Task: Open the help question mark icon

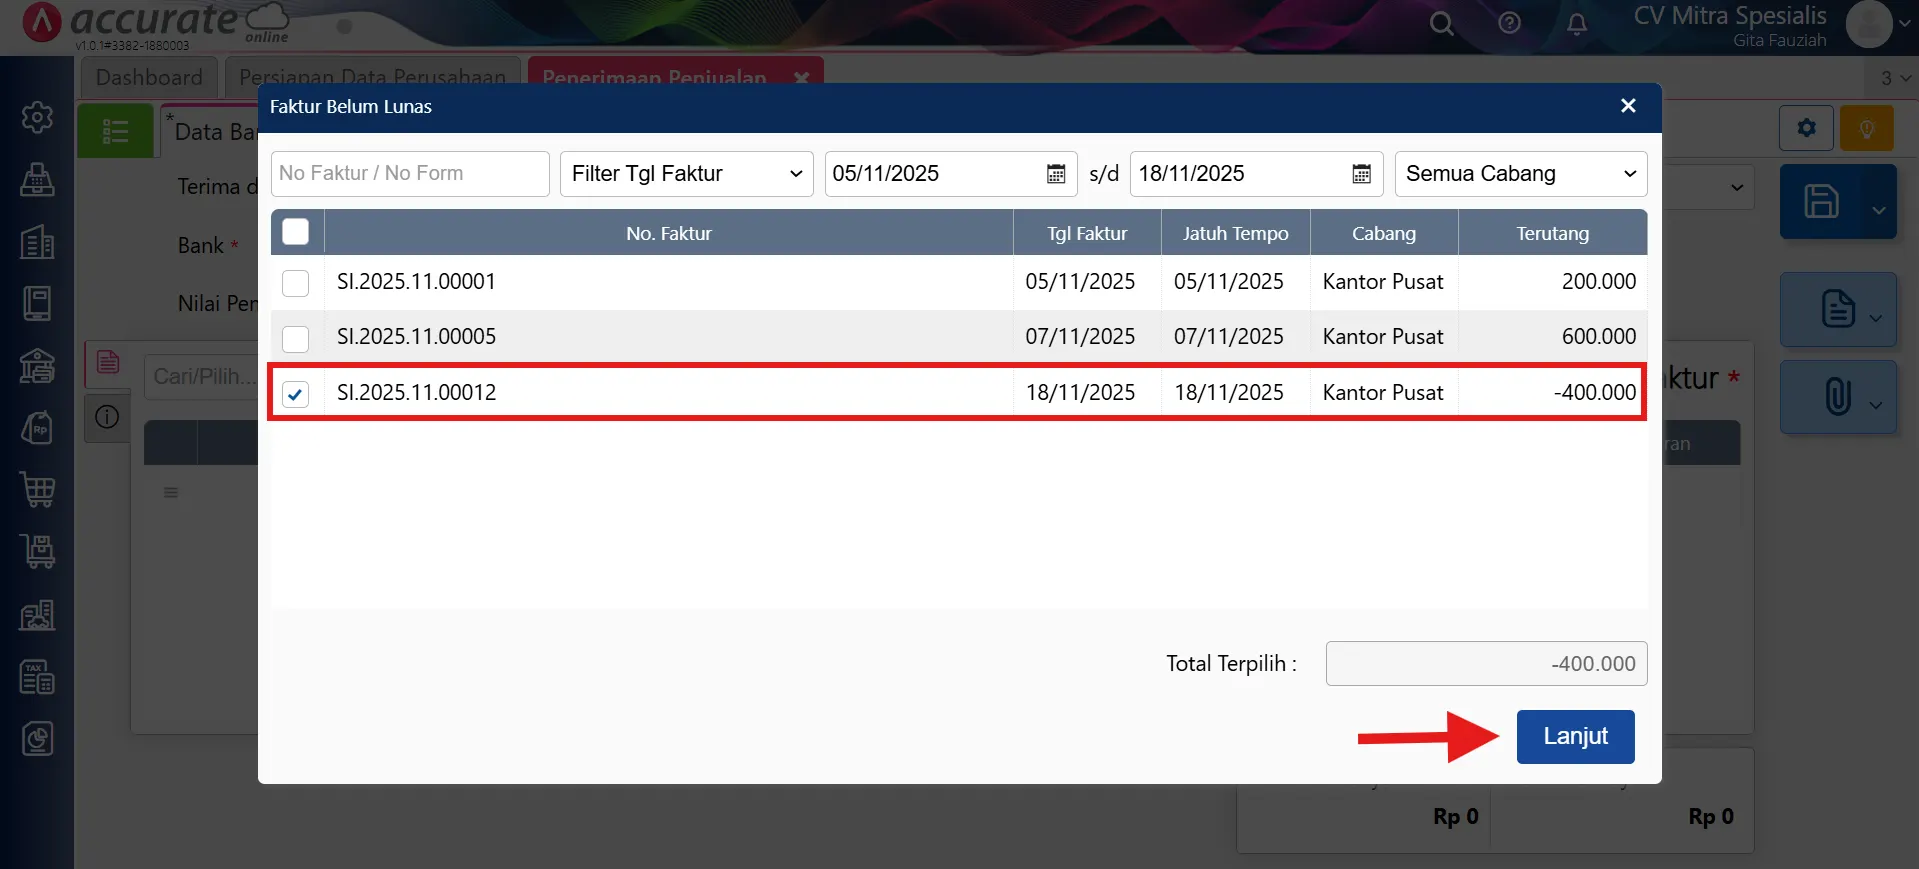Action: point(1509,23)
